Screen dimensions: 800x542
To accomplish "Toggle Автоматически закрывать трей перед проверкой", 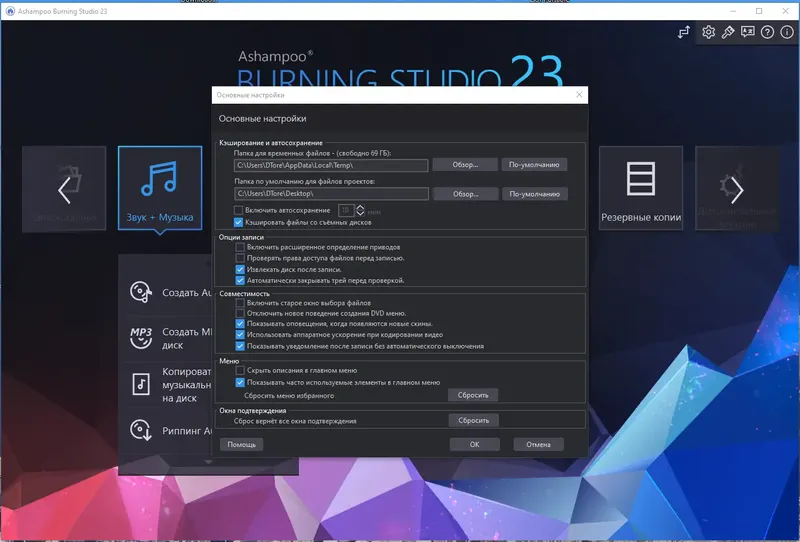I will pos(240,280).
